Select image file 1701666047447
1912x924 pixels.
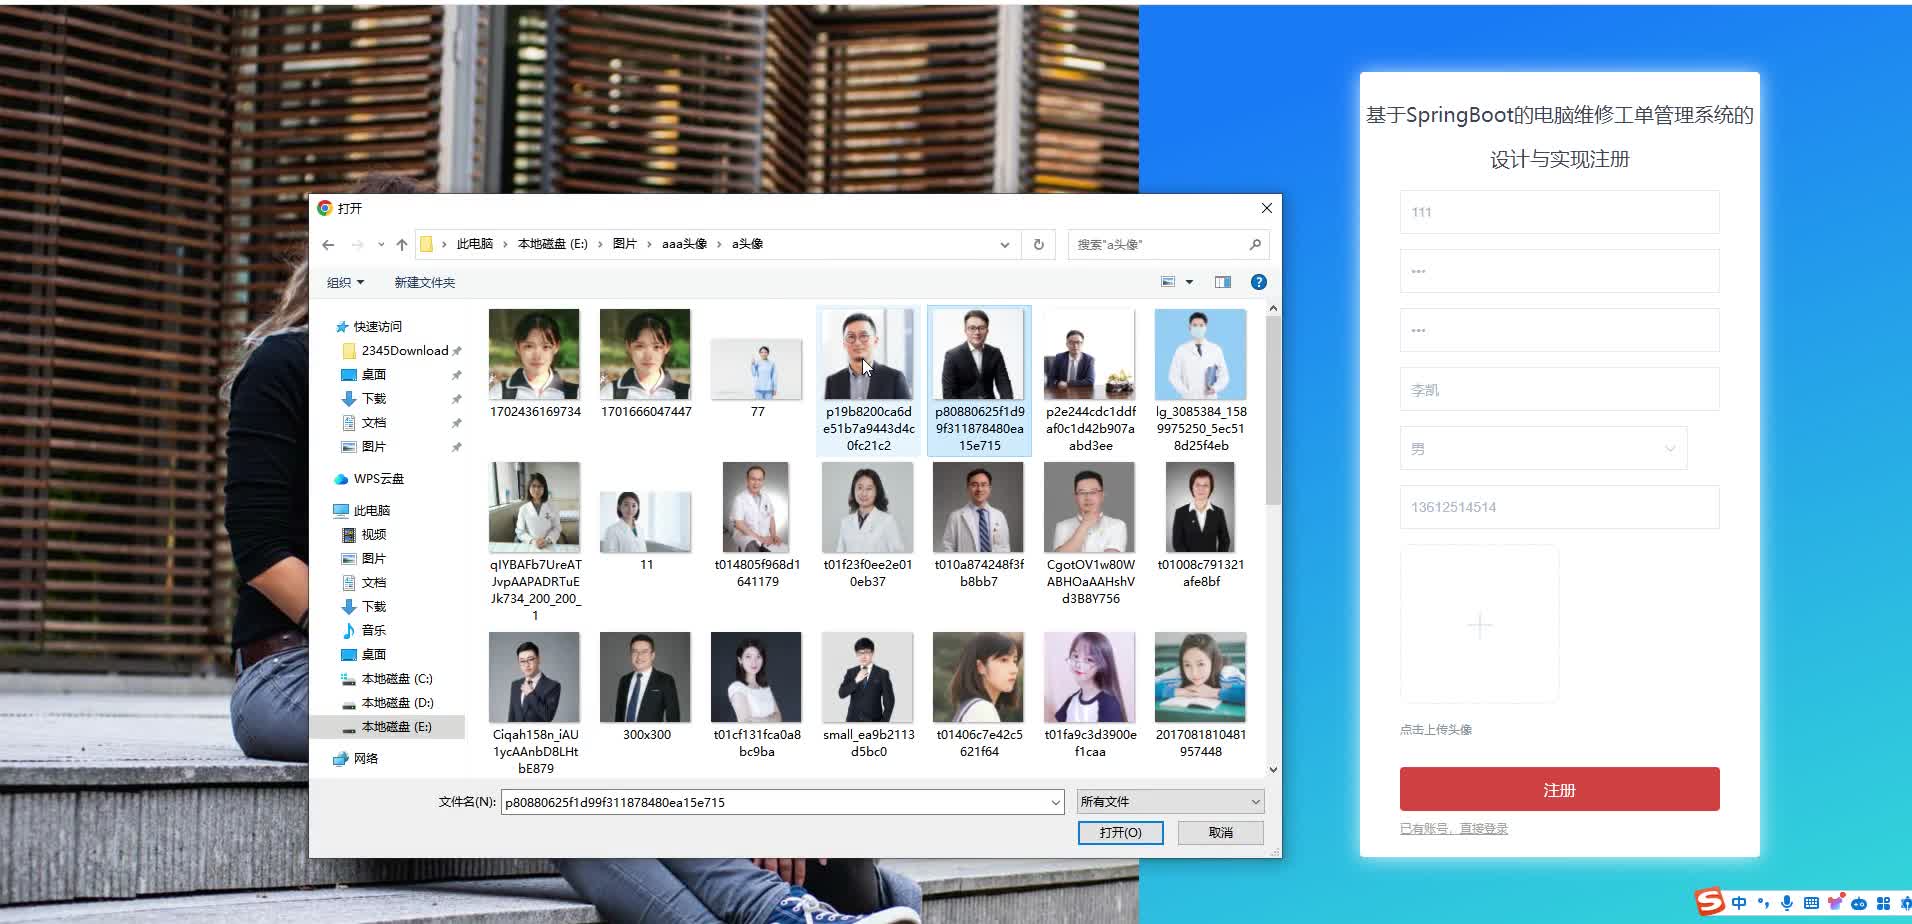point(645,364)
